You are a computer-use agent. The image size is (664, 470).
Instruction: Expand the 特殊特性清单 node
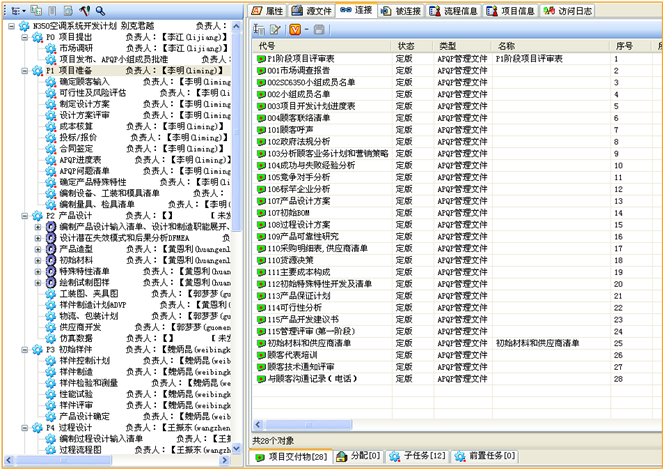point(38,271)
